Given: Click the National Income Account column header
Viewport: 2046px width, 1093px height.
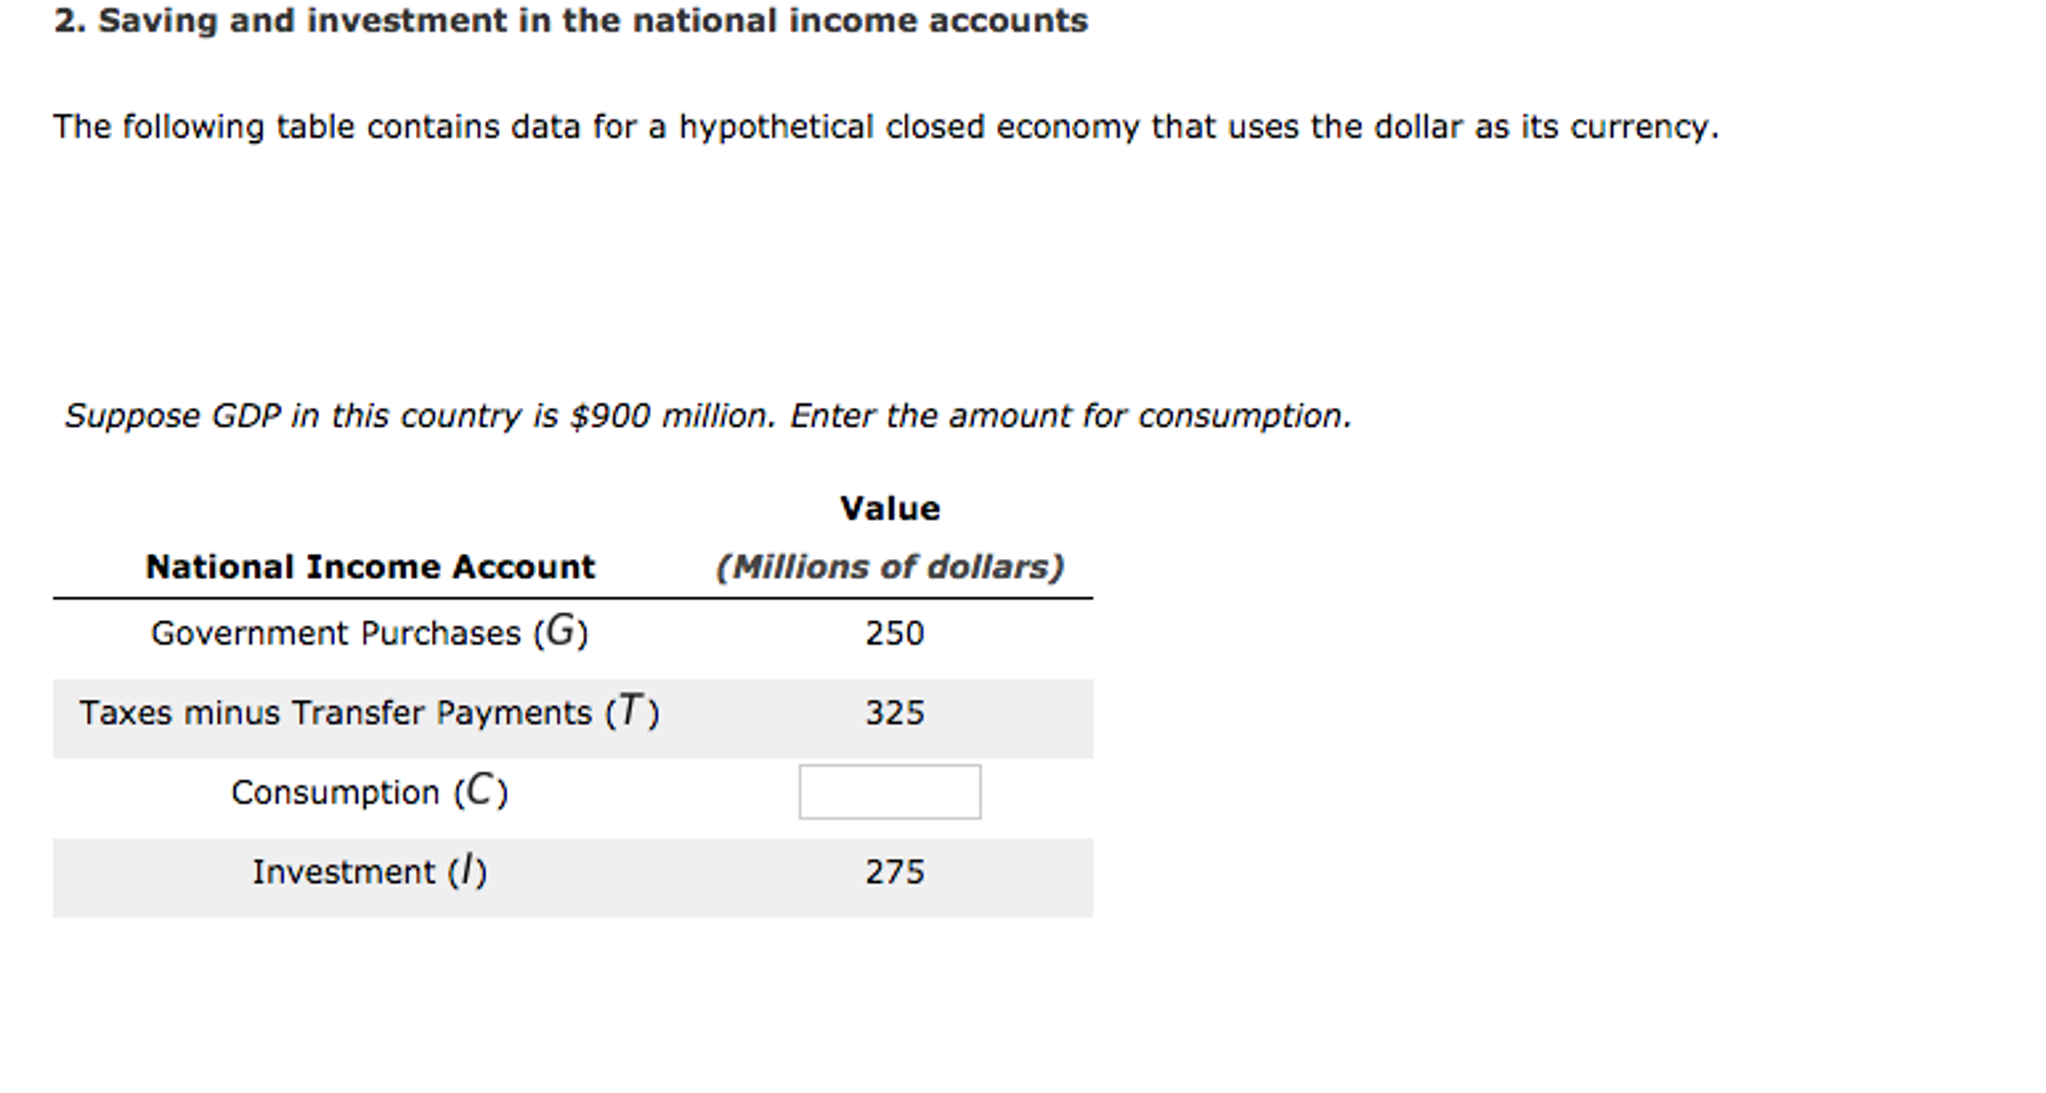Looking at the screenshot, I should pyautogui.click(x=369, y=566).
